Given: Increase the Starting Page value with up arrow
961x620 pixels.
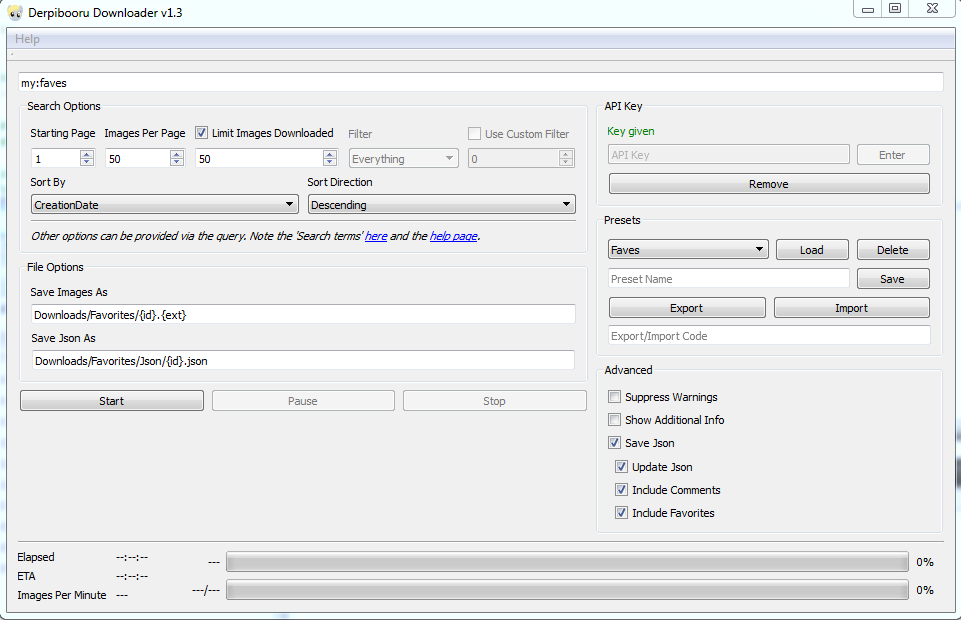Looking at the screenshot, I should [x=87, y=154].
